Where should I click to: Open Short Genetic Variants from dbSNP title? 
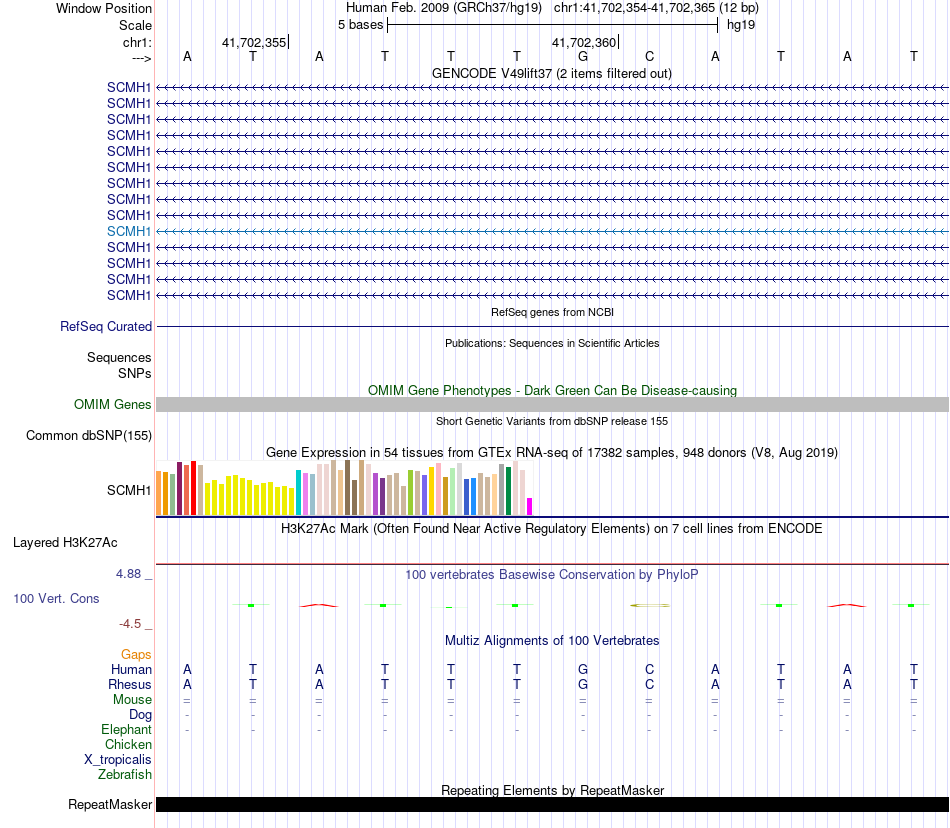coord(552,421)
